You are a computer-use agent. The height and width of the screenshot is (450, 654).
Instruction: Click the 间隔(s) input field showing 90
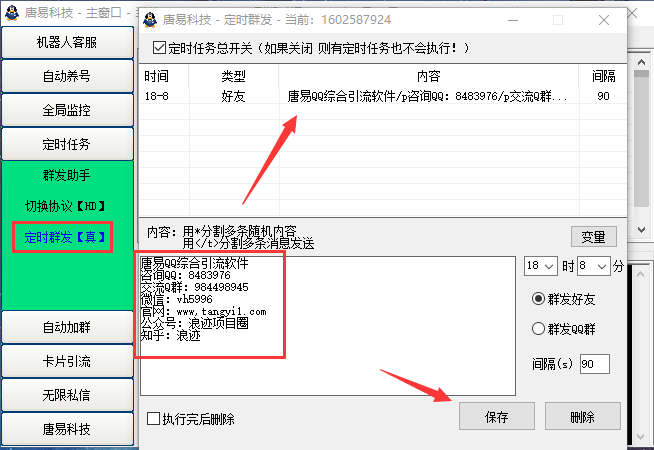(x=595, y=364)
